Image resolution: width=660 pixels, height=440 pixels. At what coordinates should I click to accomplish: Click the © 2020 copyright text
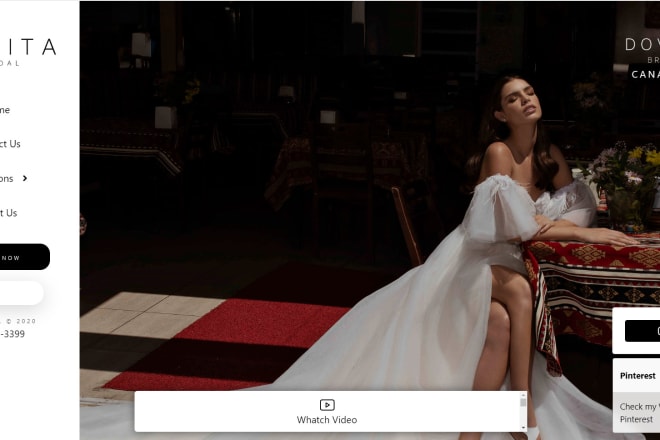[x=20, y=321]
